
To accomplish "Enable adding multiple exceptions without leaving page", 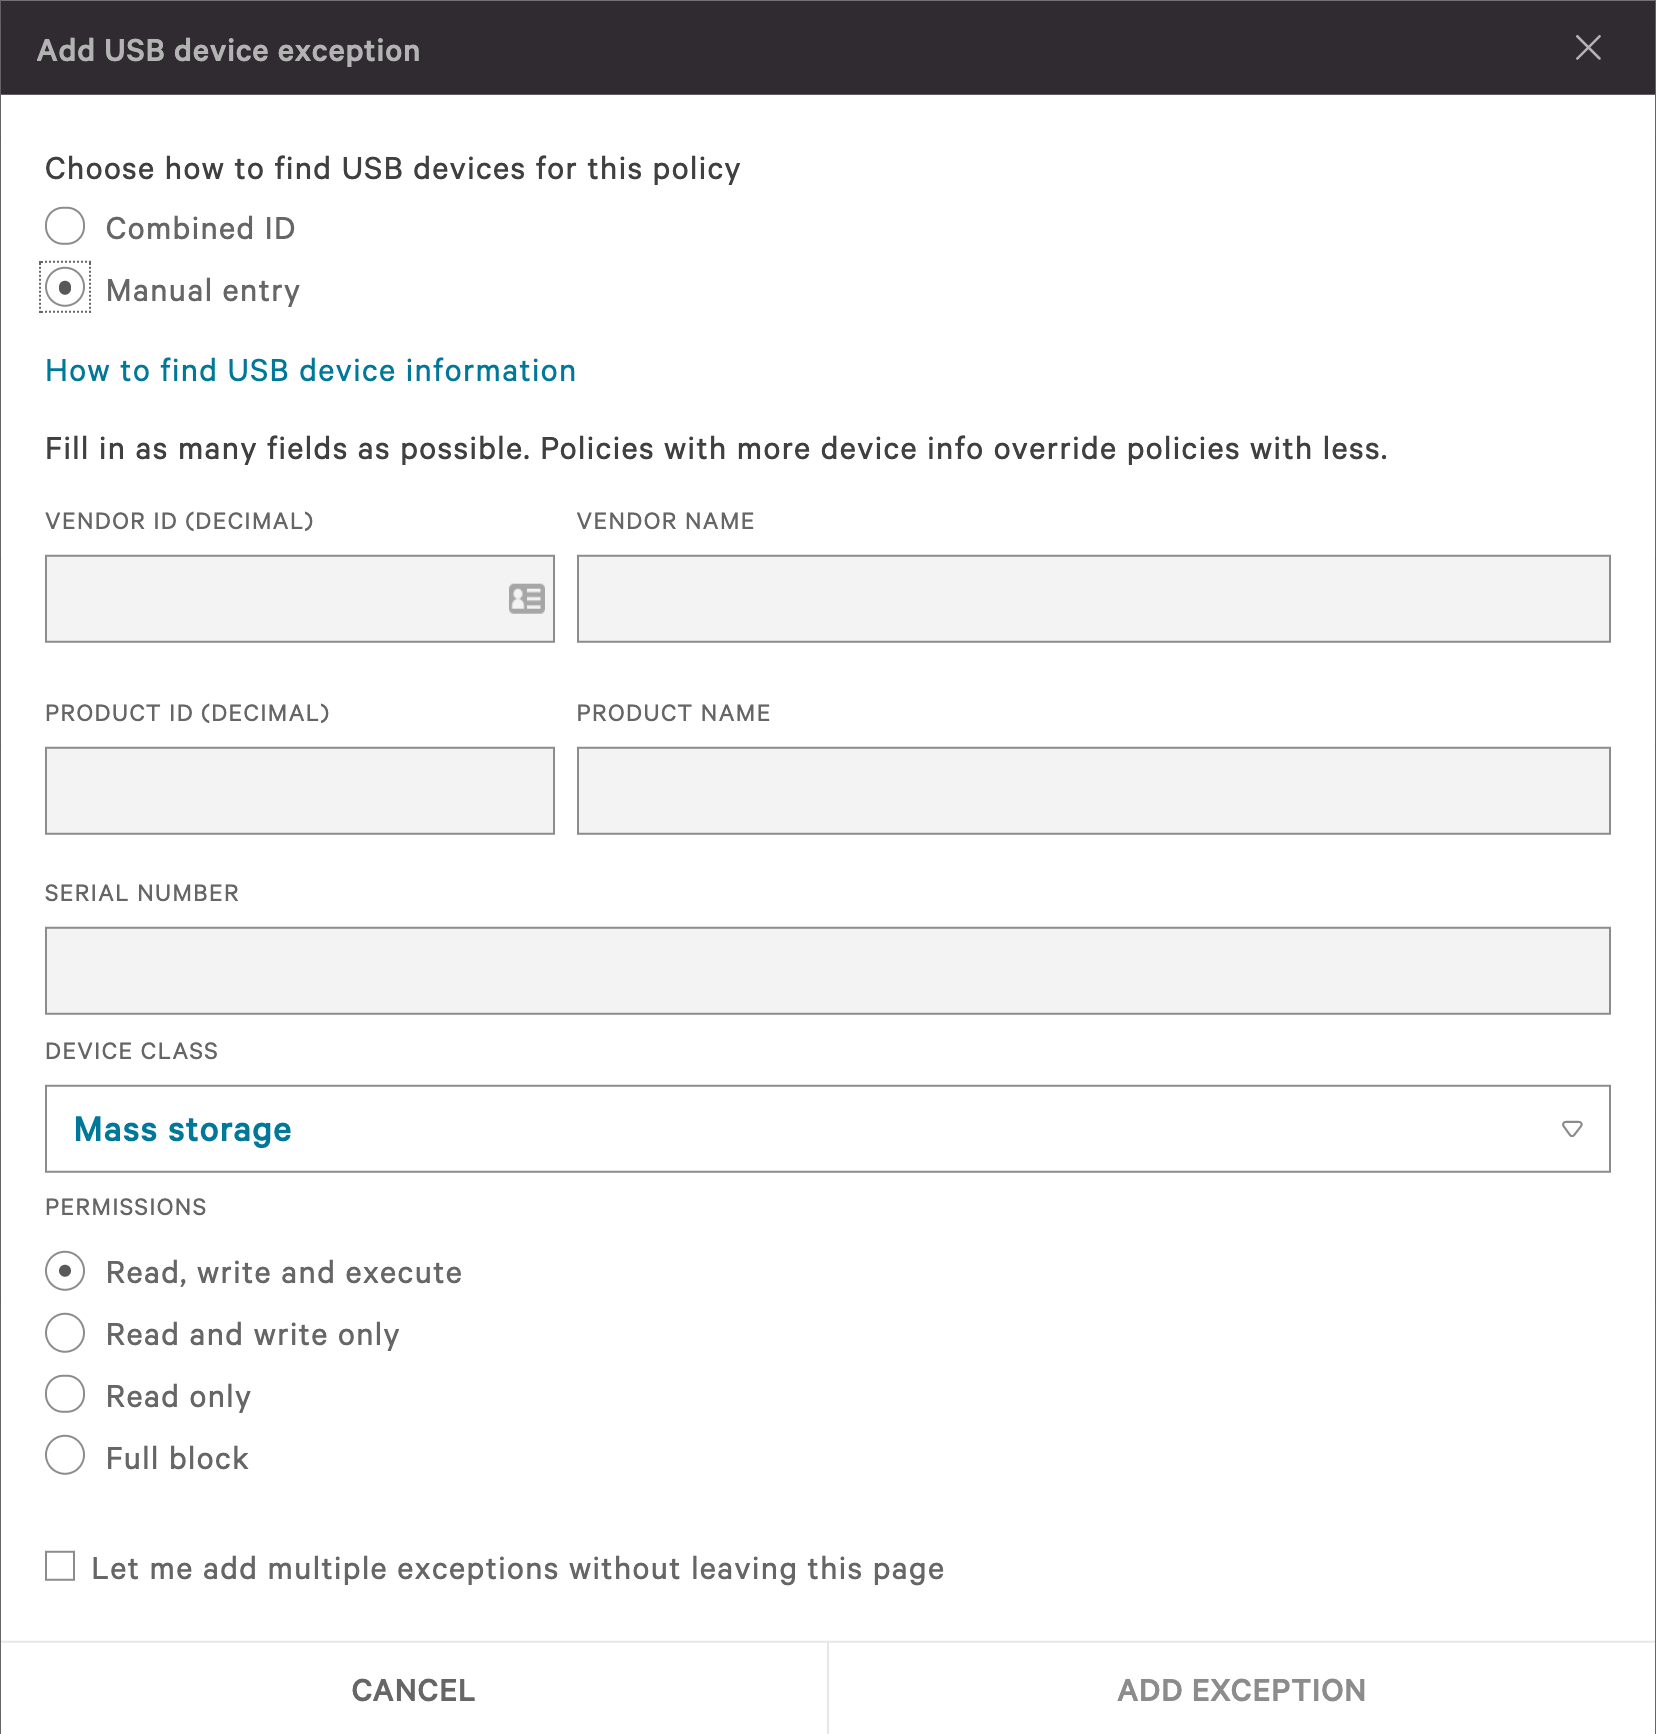I will coord(60,1567).
